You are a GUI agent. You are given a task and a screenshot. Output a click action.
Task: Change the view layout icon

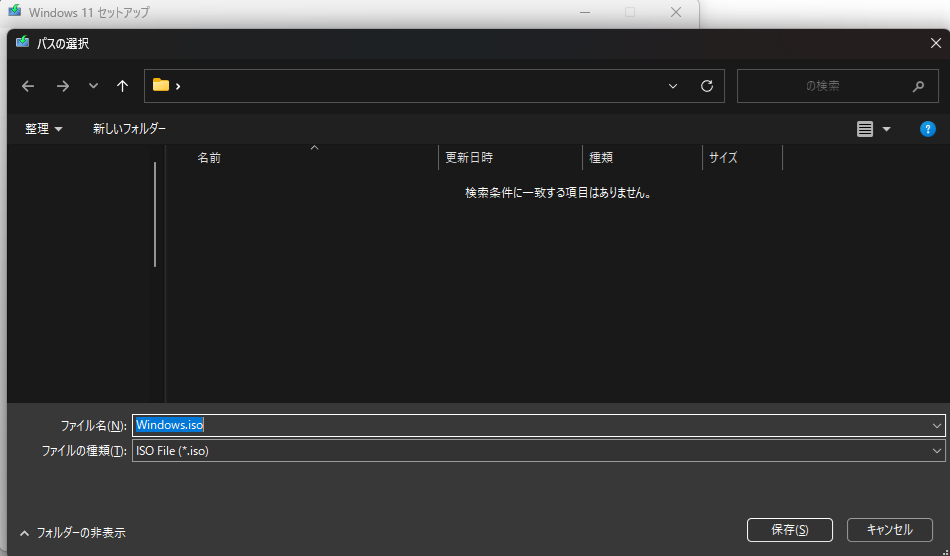tap(865, 129)
